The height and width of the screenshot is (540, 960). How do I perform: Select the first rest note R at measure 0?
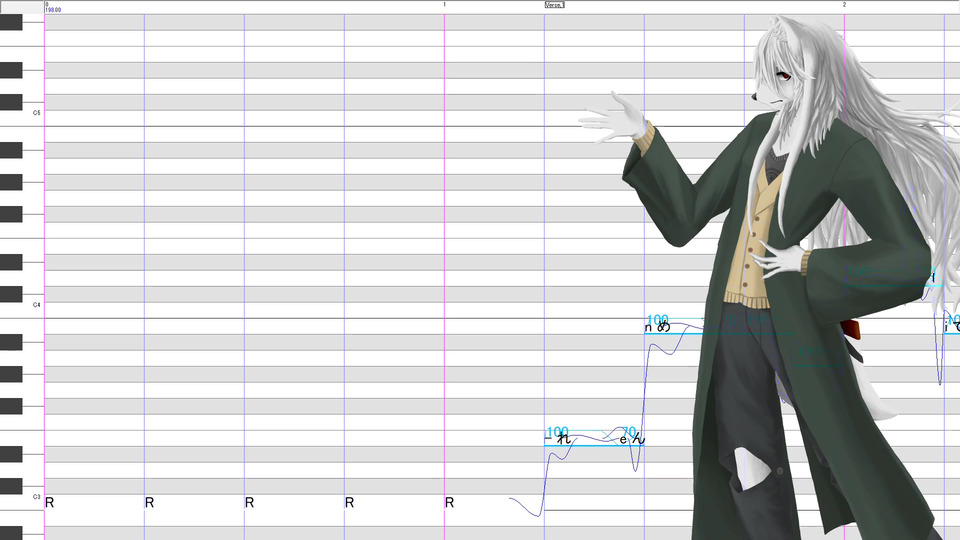pyautogui.click(x=50, y=503)
